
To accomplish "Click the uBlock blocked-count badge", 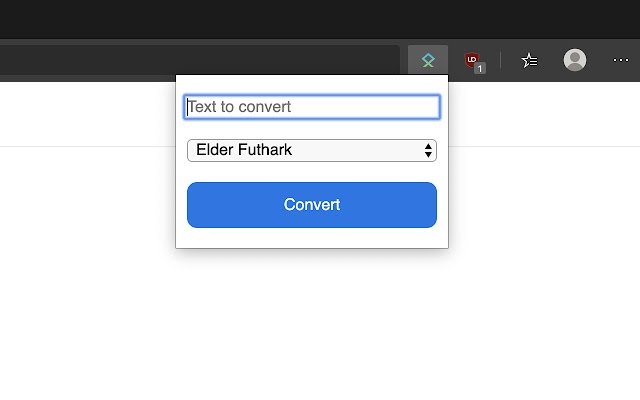I will pyautogui.click(x=480, y=69).
